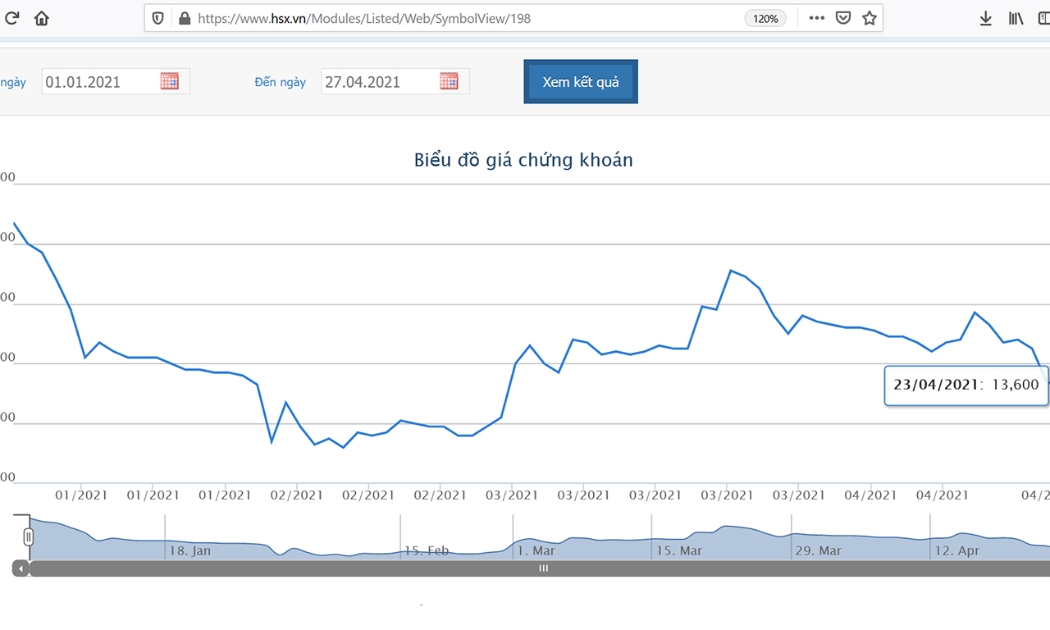Click the 23/04/2021: 13,600 tooltip
1050x630 pixels.
coord(966,385)
